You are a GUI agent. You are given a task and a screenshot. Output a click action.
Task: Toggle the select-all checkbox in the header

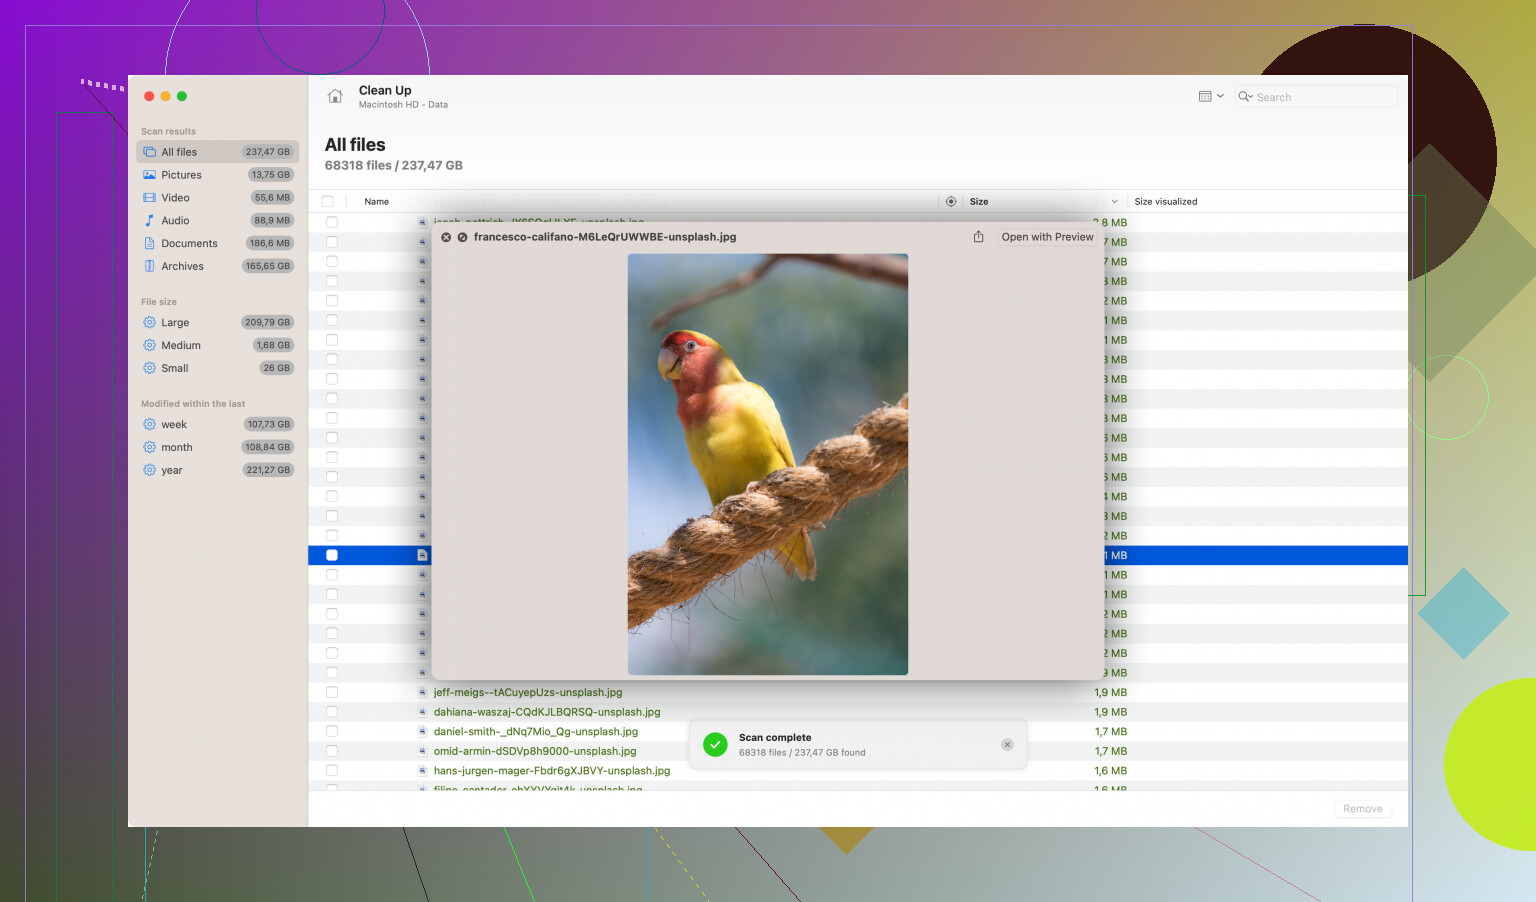pyautogui.click(x=328, y=201)
